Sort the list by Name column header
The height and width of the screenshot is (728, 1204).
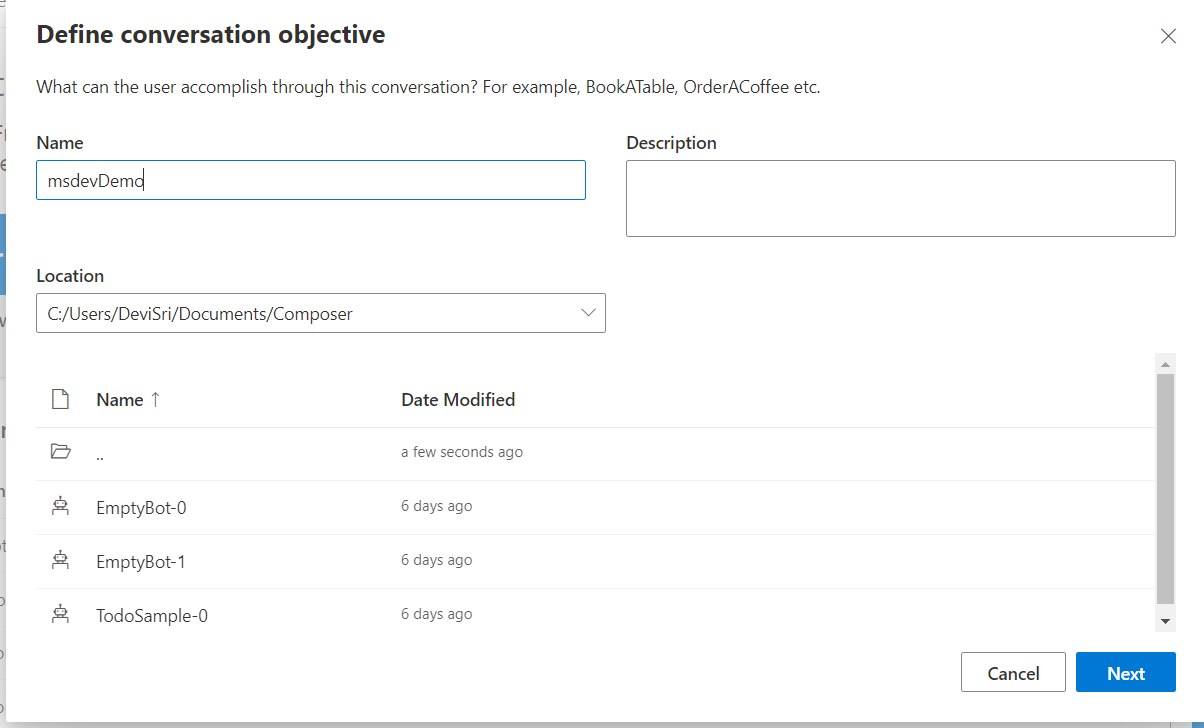tap(120, 400)
